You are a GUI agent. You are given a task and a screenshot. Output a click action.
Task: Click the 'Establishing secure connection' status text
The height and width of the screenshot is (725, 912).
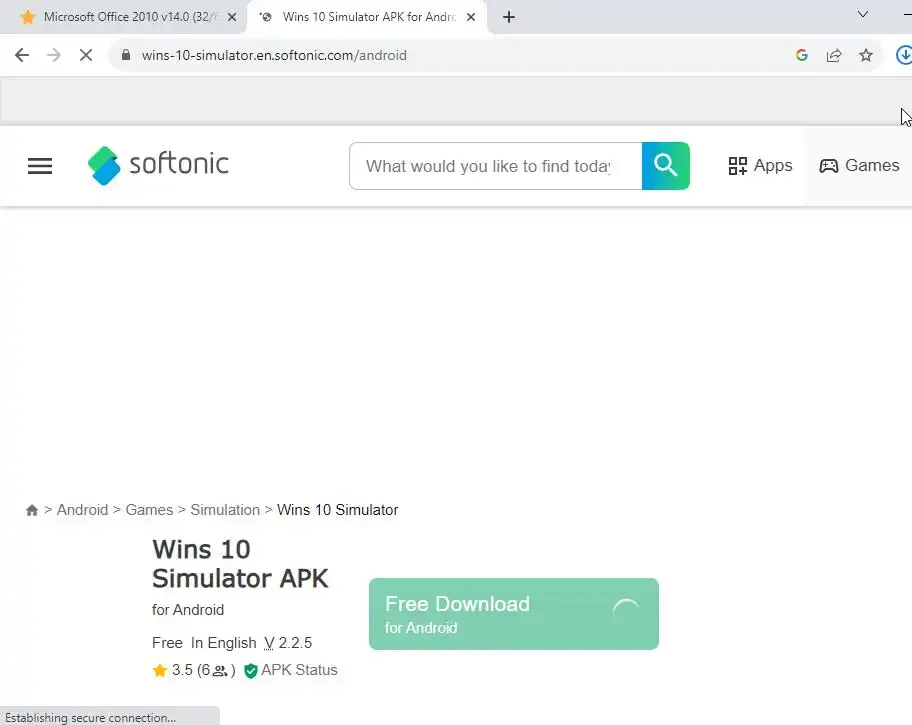[x=90, y=717]
